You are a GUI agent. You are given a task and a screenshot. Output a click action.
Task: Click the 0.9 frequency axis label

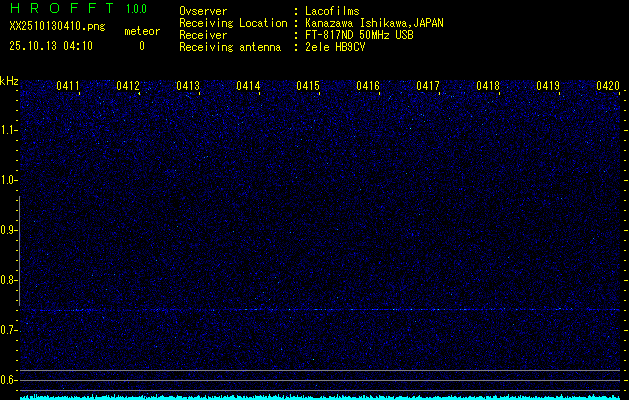tap(9, 230)
